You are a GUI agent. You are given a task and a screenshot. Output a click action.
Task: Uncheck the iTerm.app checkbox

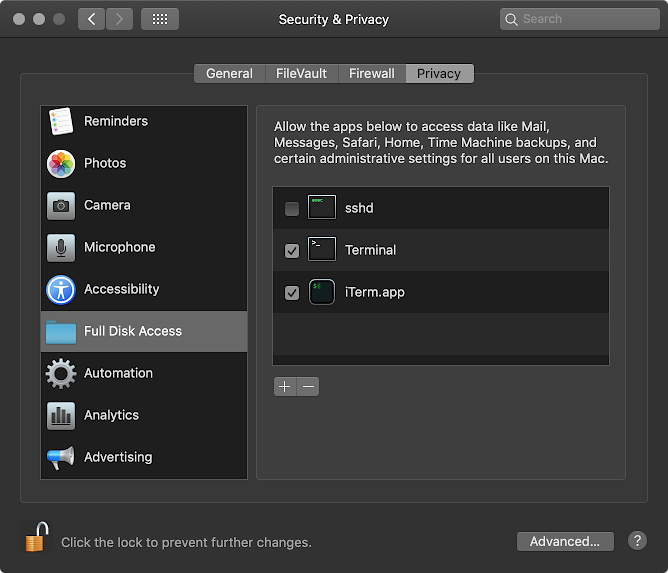[292, 293]
